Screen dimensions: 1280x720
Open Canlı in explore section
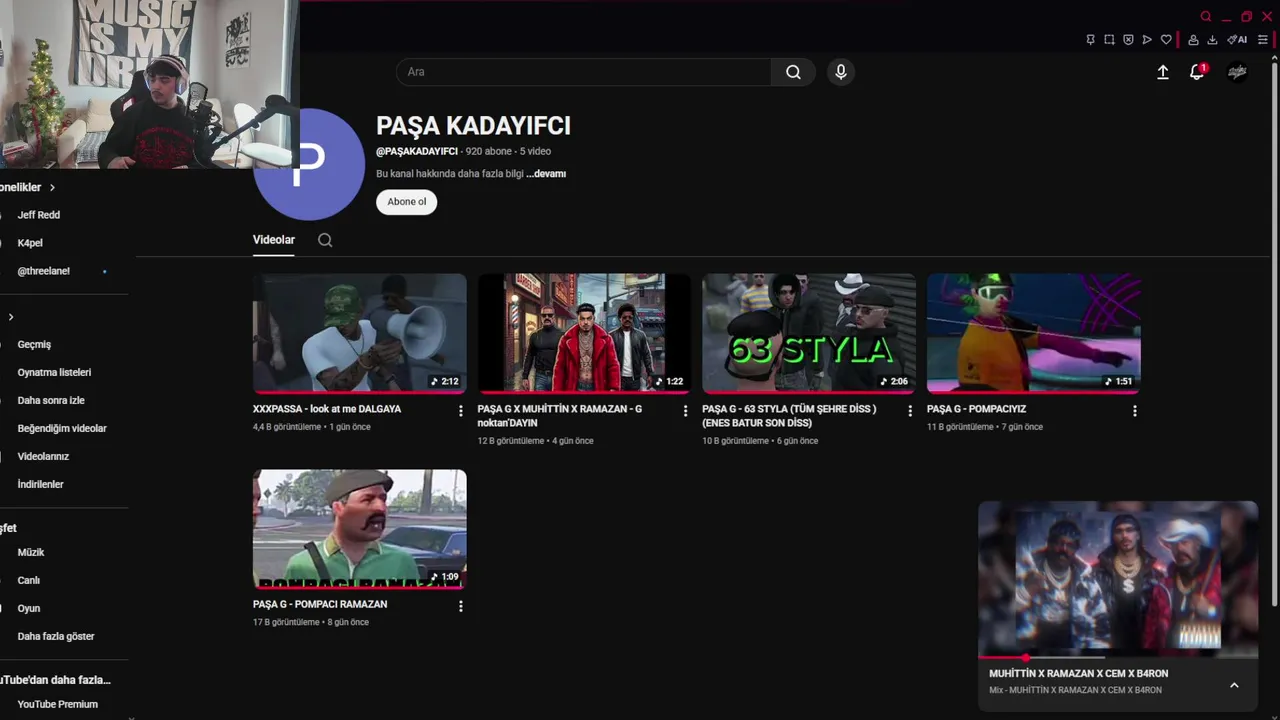pos(29,580)
